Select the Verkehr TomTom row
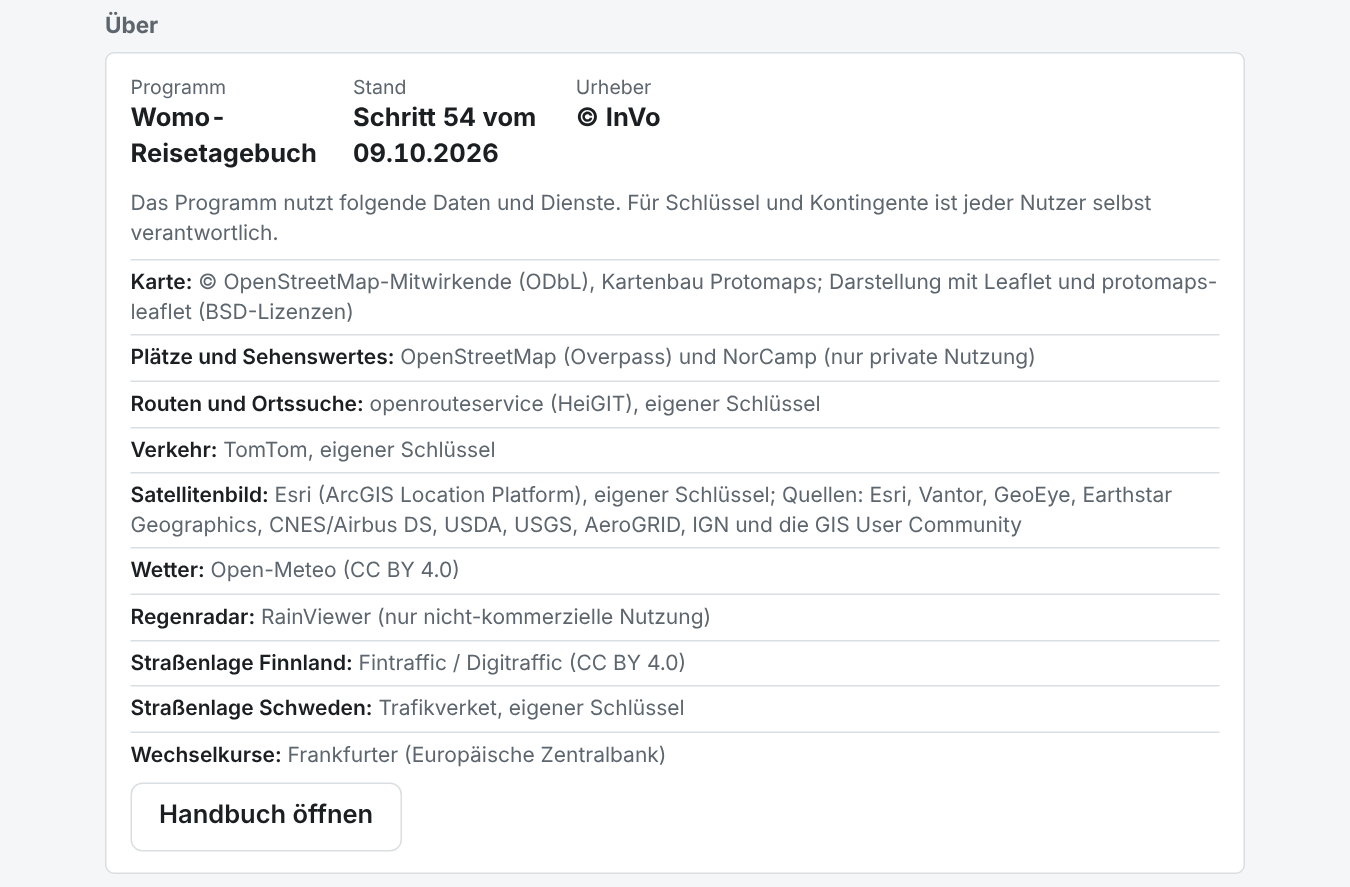The width and height of the screenshot is (1350, 887). [675, 450]
